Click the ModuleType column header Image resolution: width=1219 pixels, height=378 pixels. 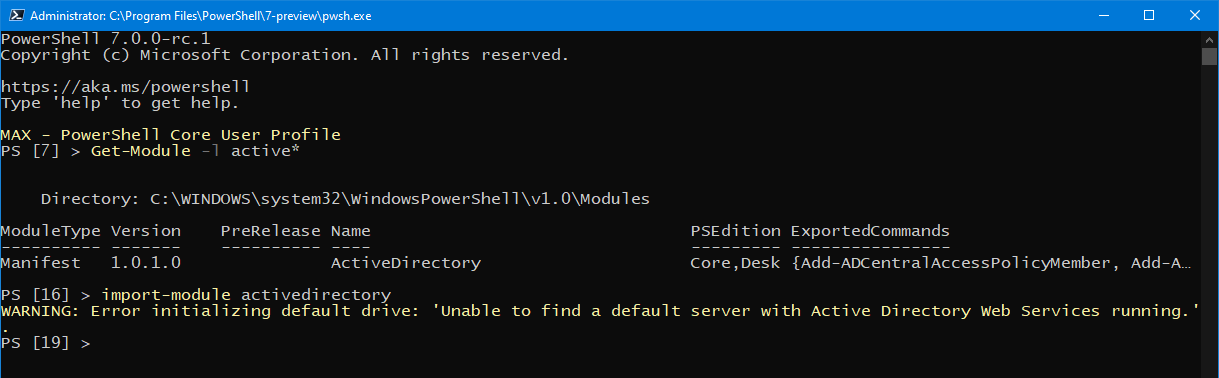point(50,231)
